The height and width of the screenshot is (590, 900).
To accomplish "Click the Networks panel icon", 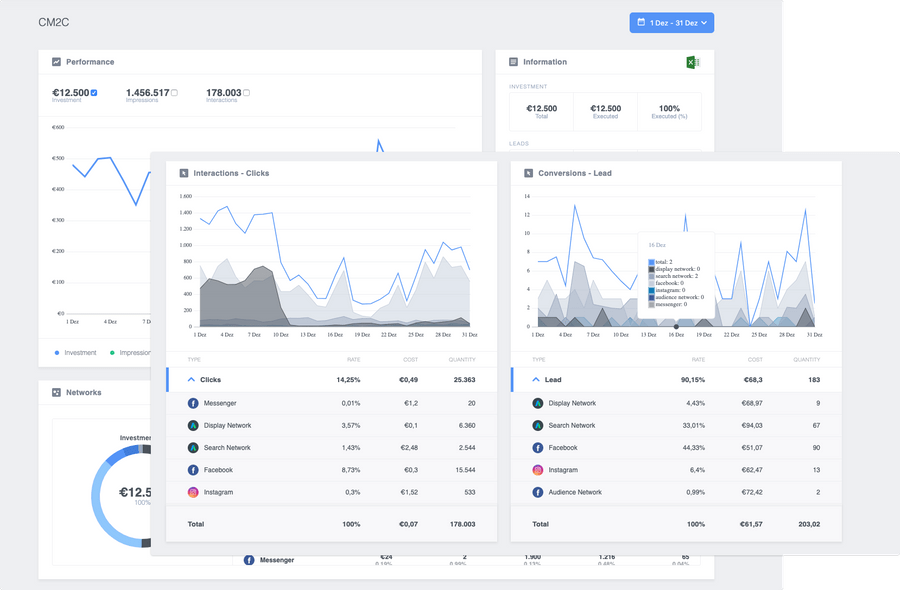I will [x=56, y=393].
